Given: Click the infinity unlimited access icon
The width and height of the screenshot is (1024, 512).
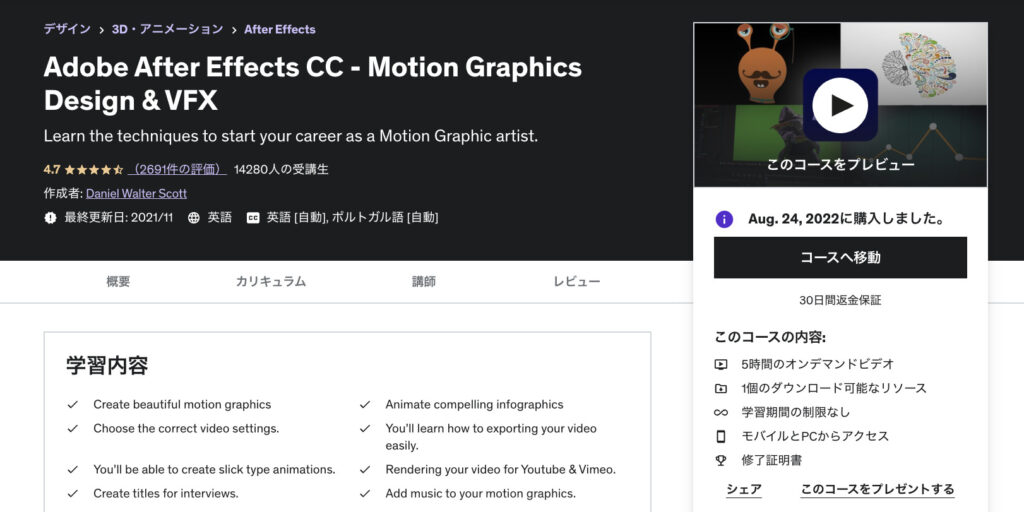Looking at the screenshot, I should point(721,413).
